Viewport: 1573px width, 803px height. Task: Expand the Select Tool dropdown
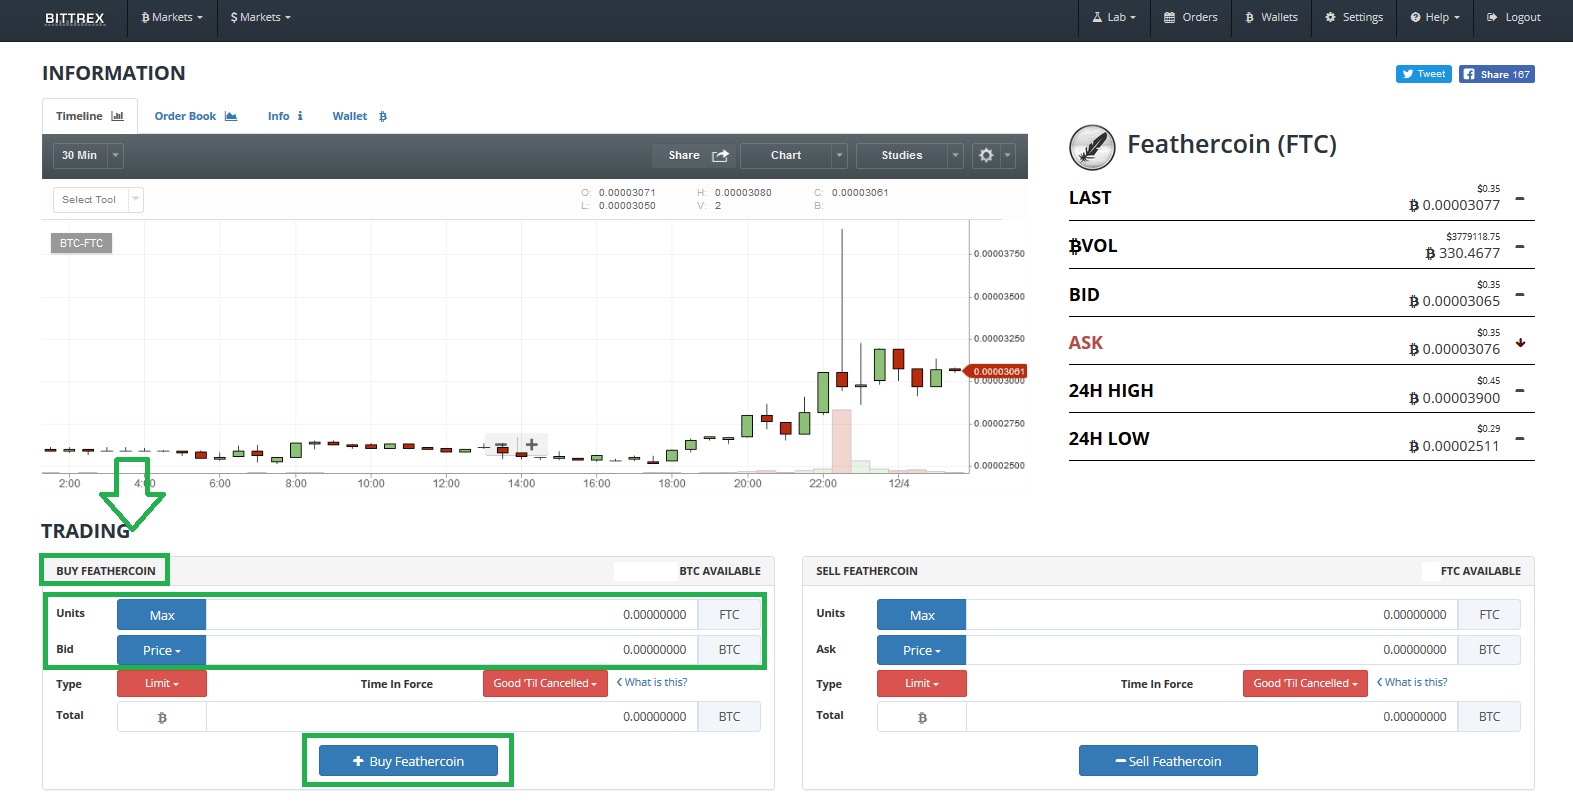point(136,200)
